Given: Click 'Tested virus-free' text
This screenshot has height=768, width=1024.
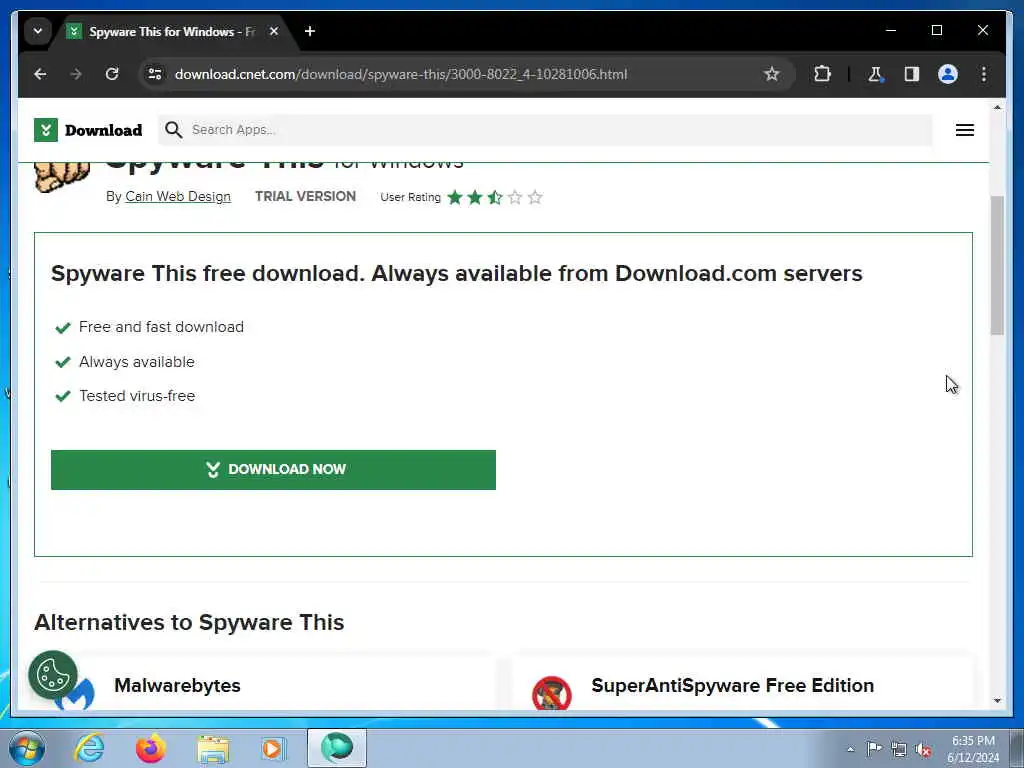Looking at the screenshot, I should pyautogui.click(x=137, y=396).
